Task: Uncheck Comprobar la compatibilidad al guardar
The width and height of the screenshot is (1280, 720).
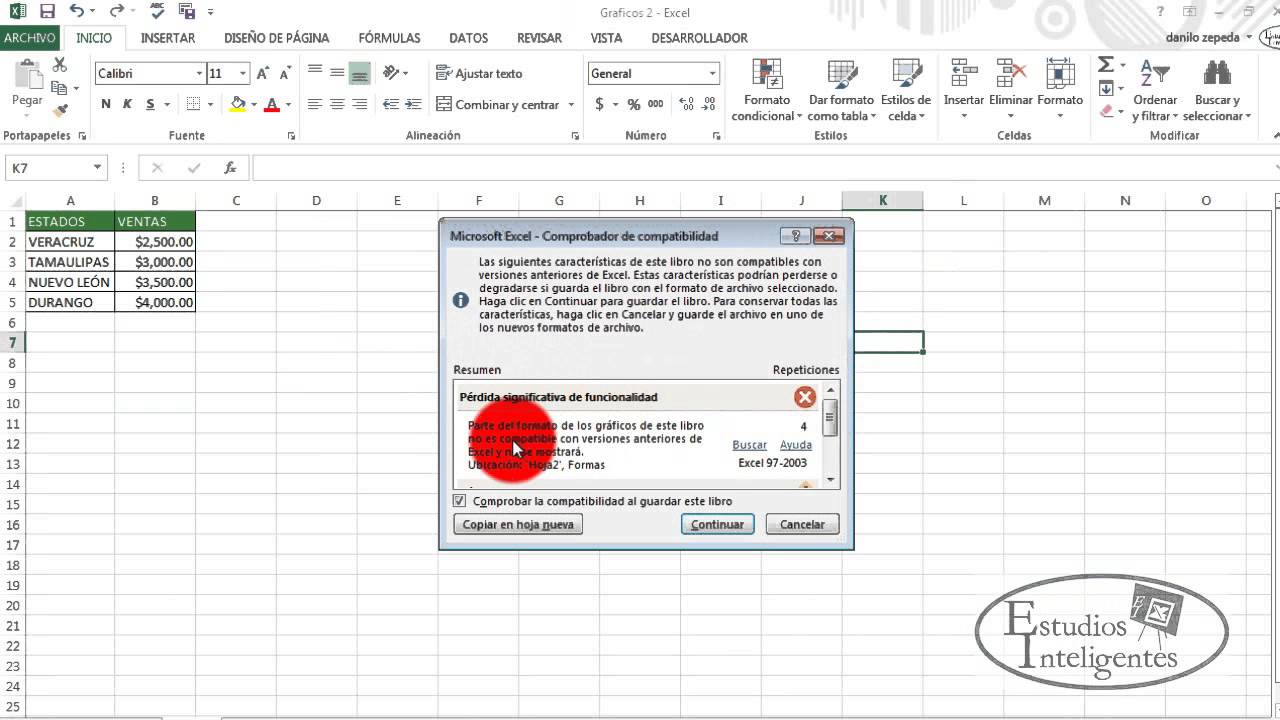Action: 460,501
